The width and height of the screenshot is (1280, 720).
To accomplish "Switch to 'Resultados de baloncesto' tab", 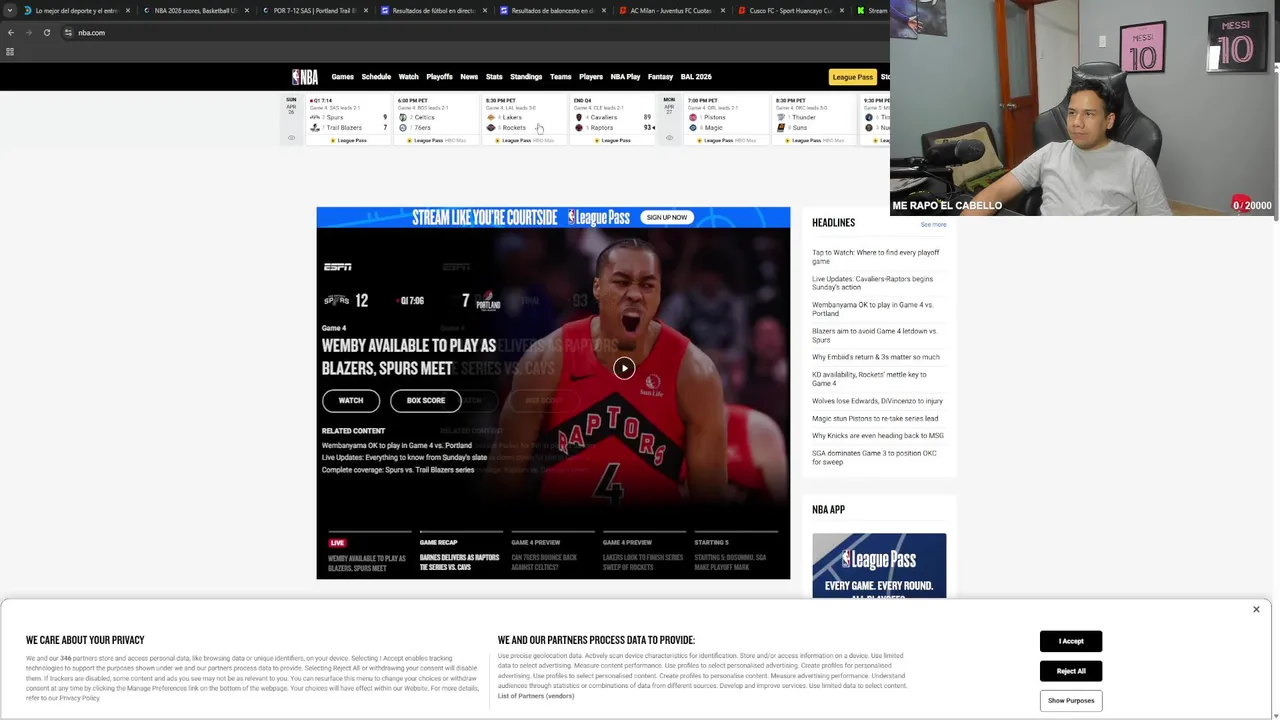I will [x=552, y=10].
